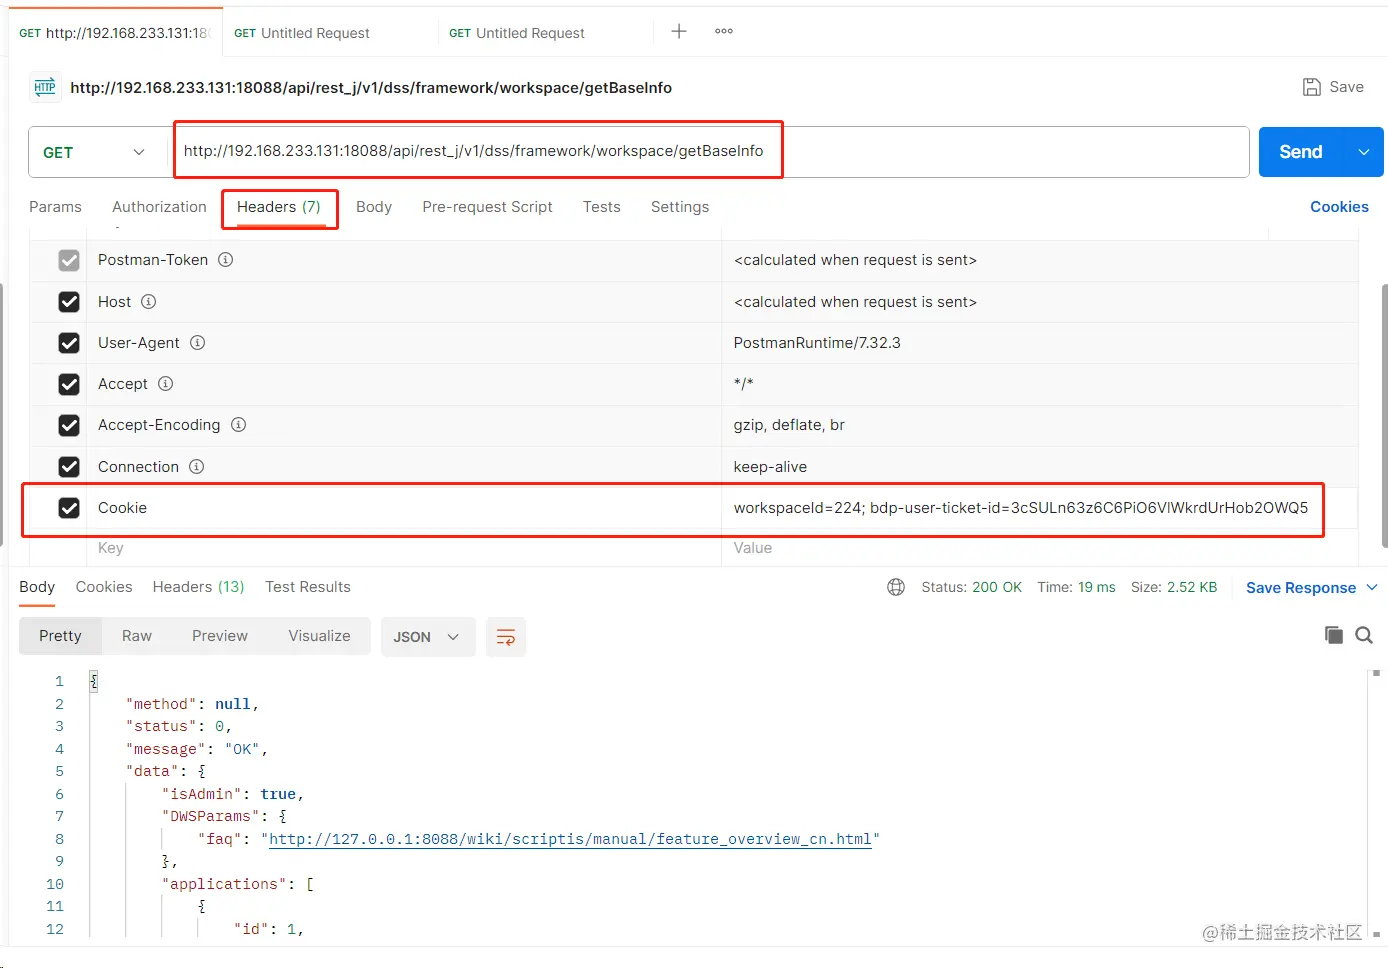1388x968 pixels.
Task: Click the Status: 200 OK indicator
Action: 971,587
